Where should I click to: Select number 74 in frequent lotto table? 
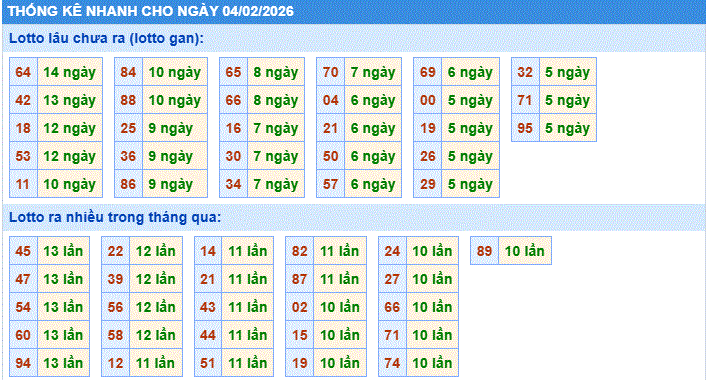(x=392, y=362)
